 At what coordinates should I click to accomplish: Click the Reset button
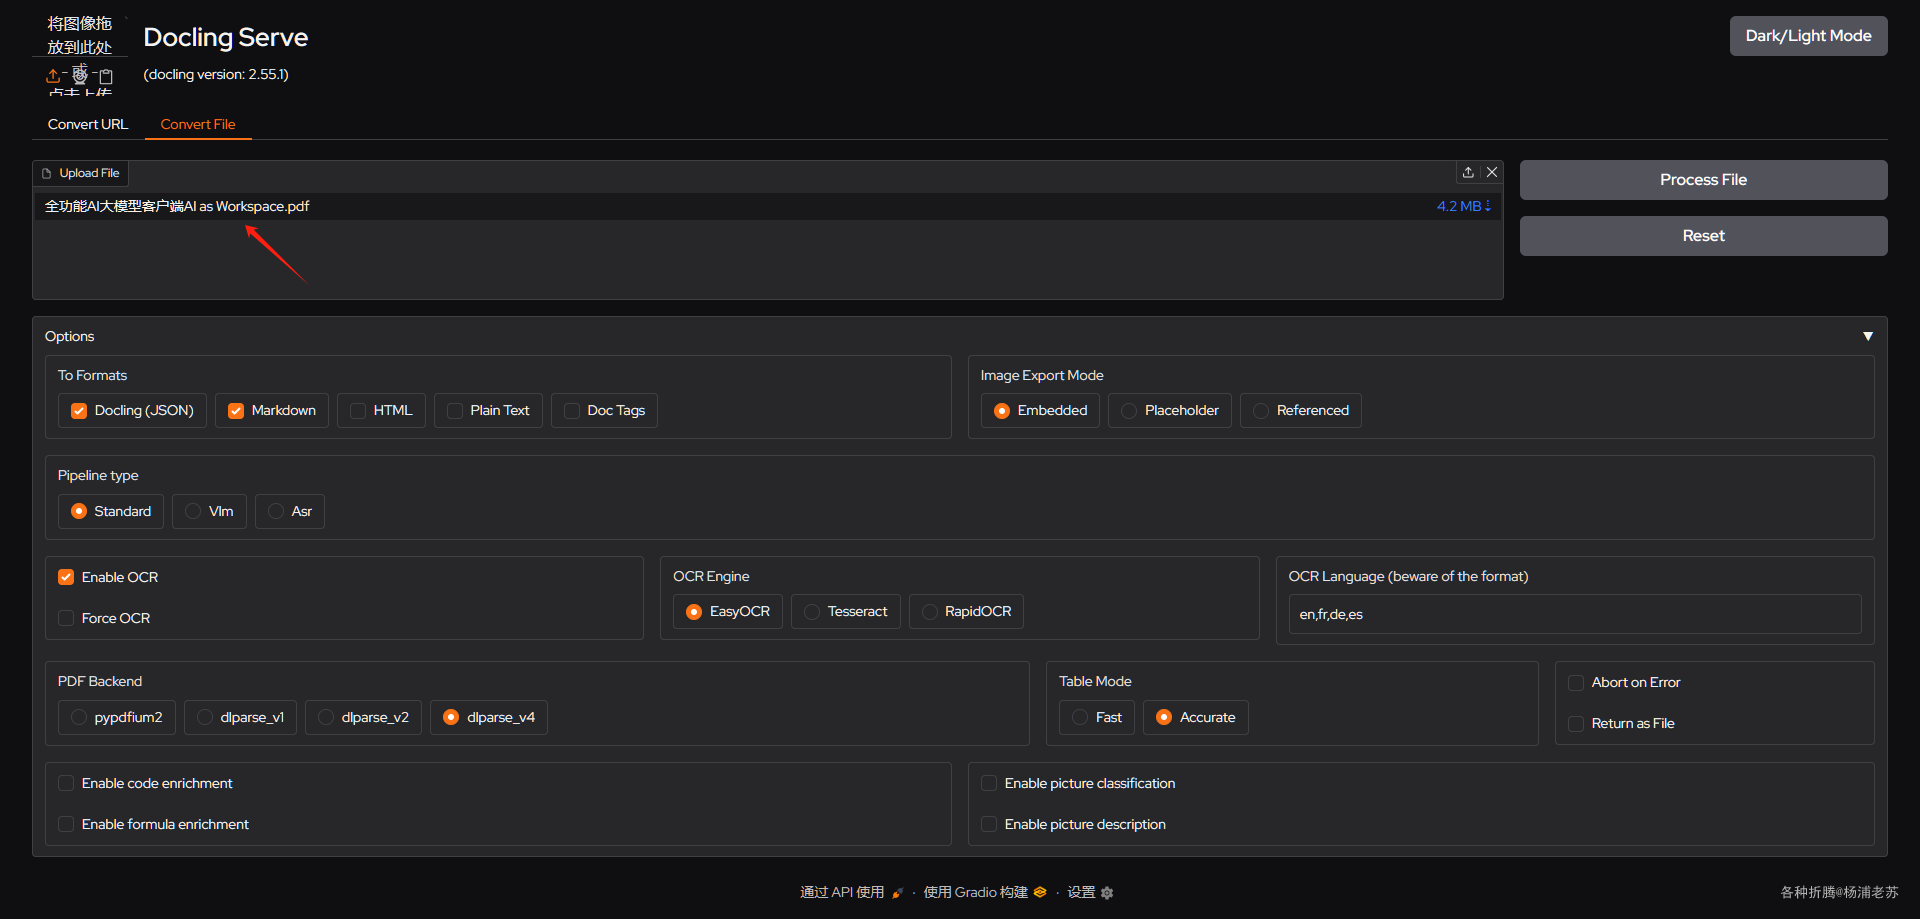click(1703, 236)
